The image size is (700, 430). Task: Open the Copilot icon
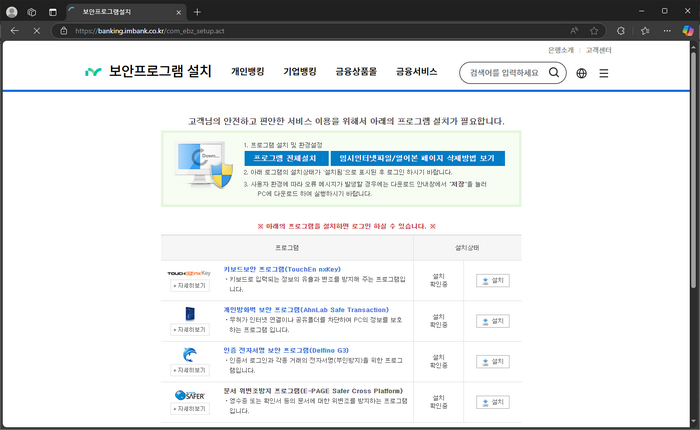688,31
